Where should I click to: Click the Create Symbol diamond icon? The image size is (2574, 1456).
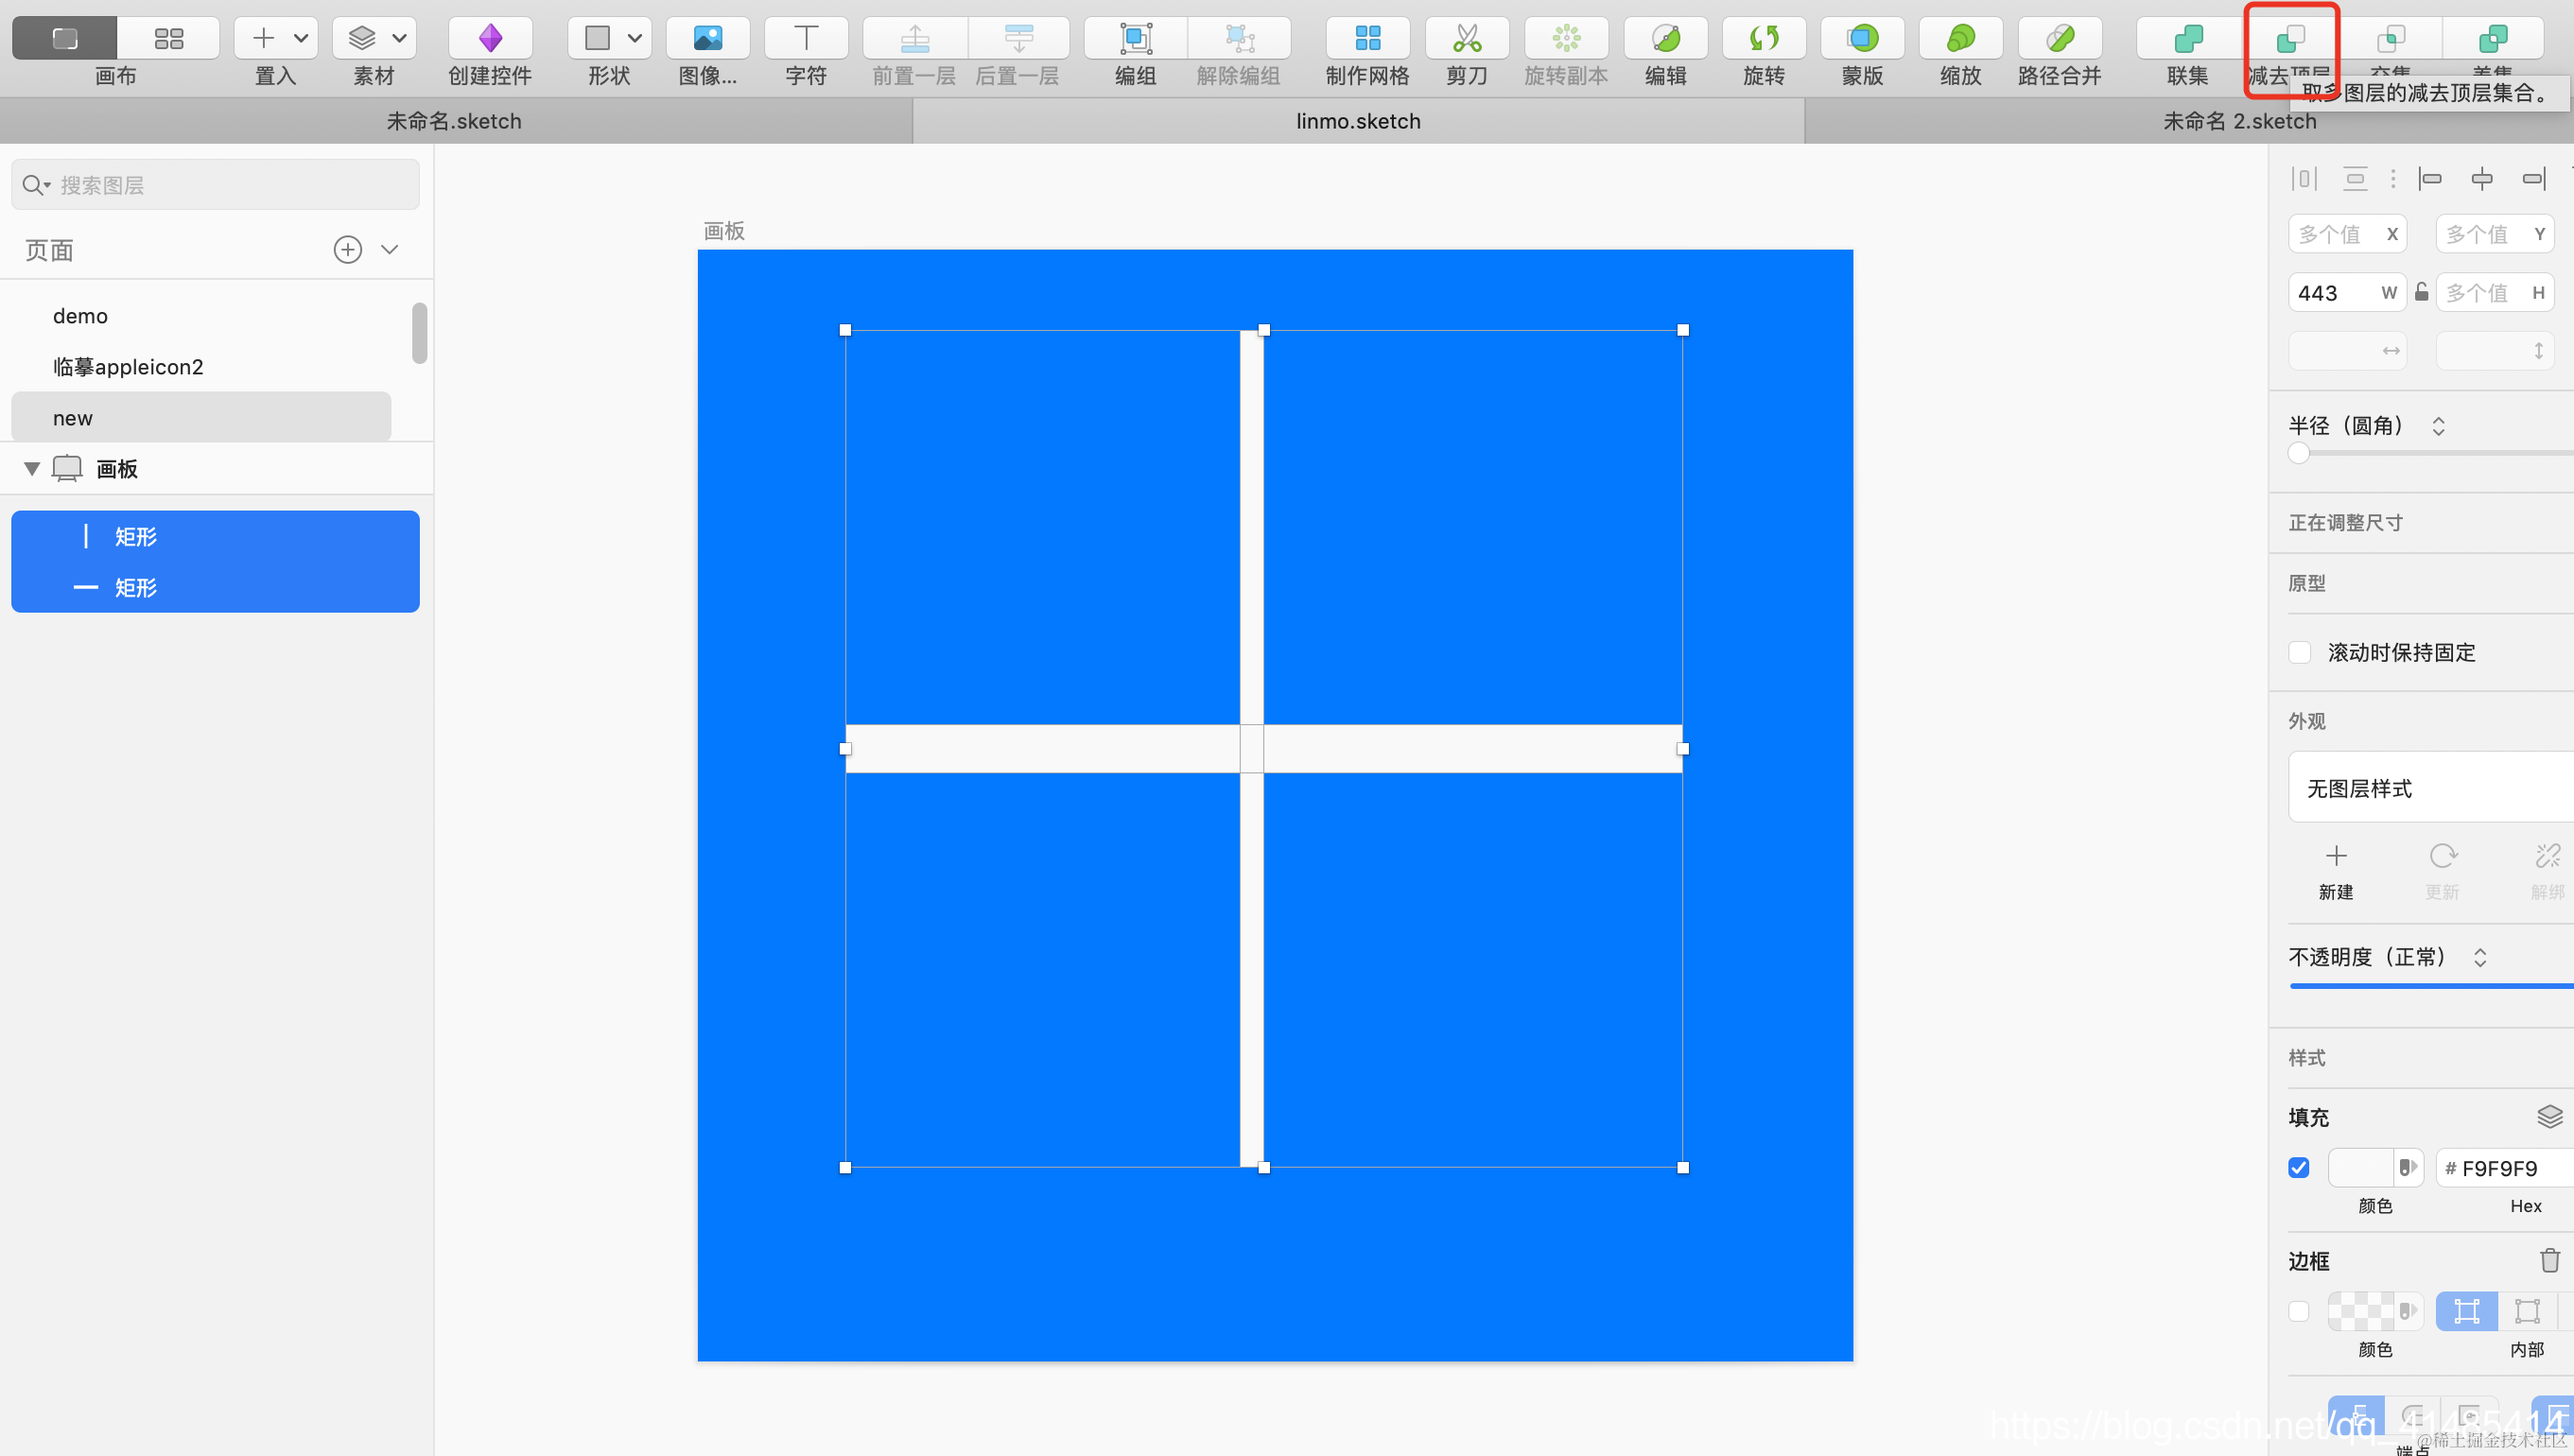pos(490,39)
